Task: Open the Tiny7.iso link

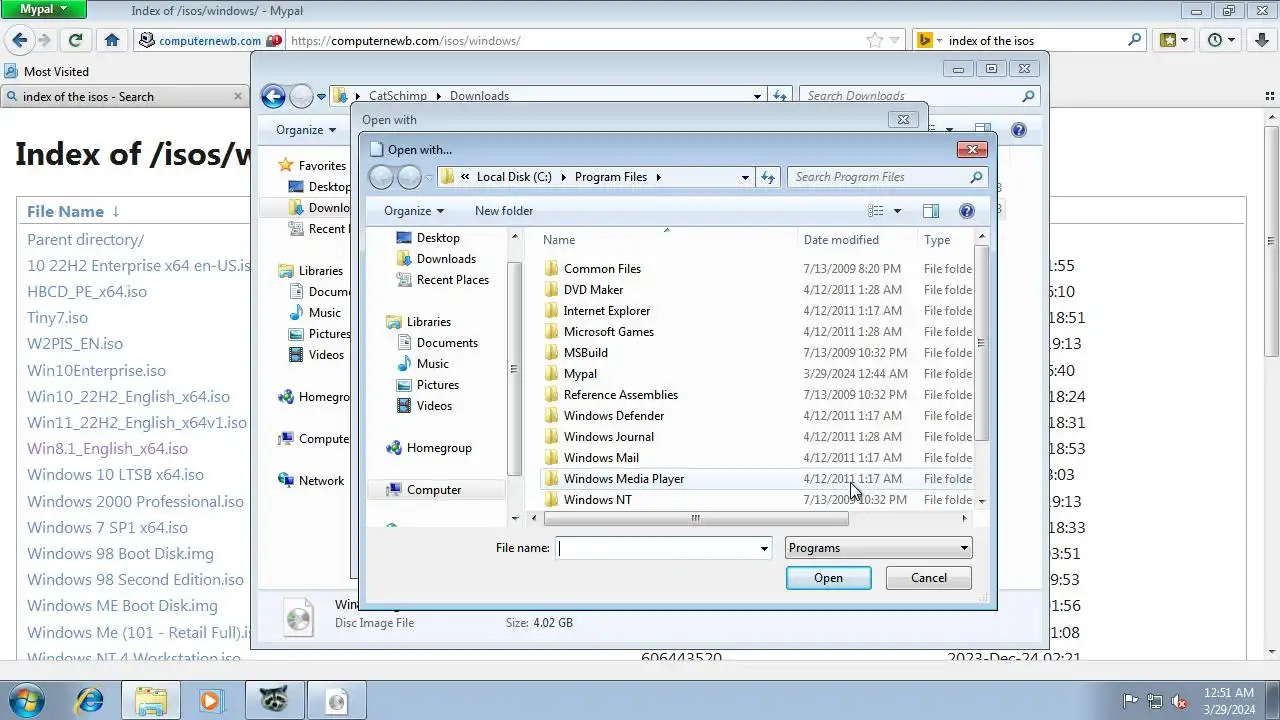Action: coord(57,318)
